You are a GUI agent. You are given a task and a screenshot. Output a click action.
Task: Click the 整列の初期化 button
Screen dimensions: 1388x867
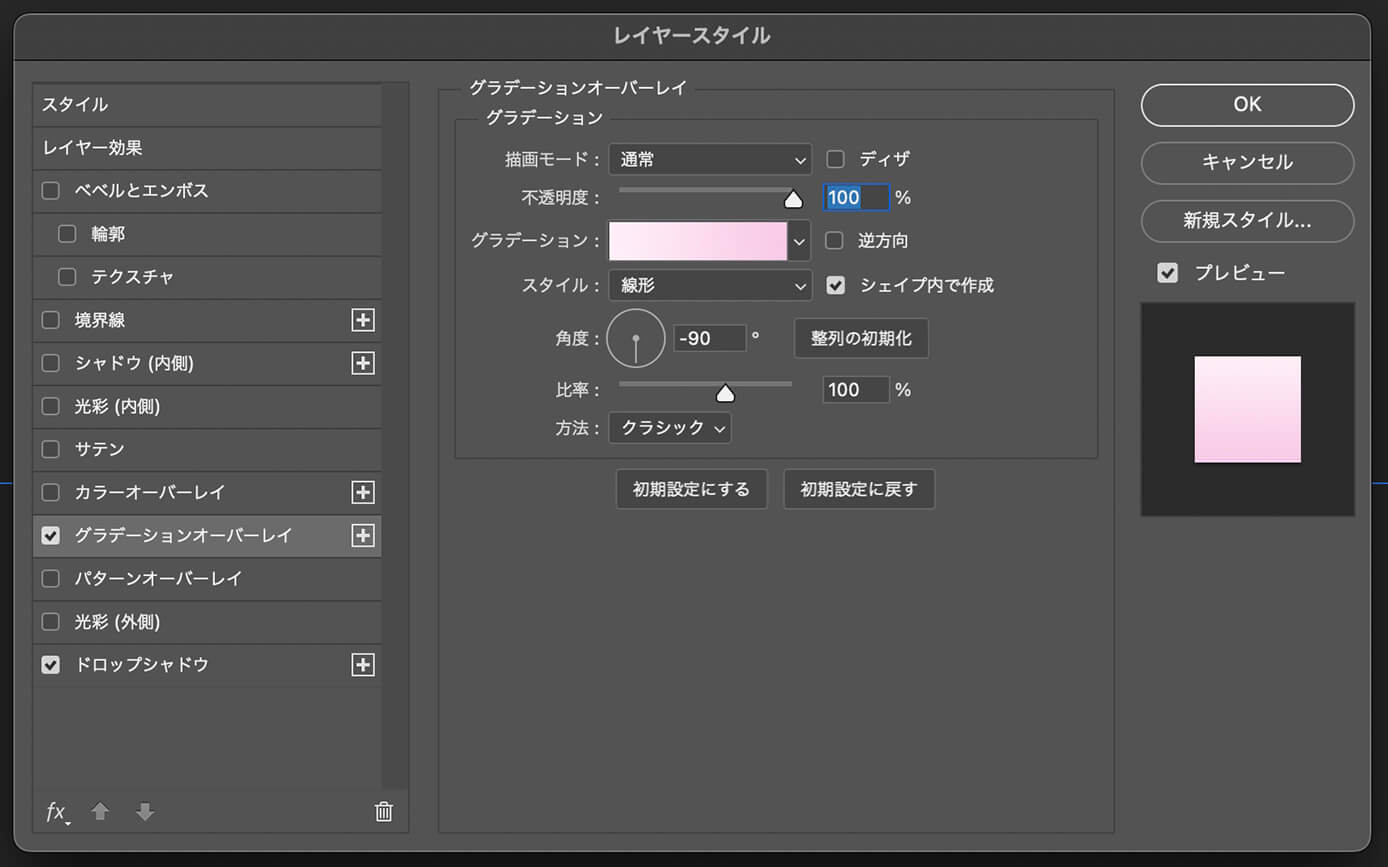pos(861,339)
